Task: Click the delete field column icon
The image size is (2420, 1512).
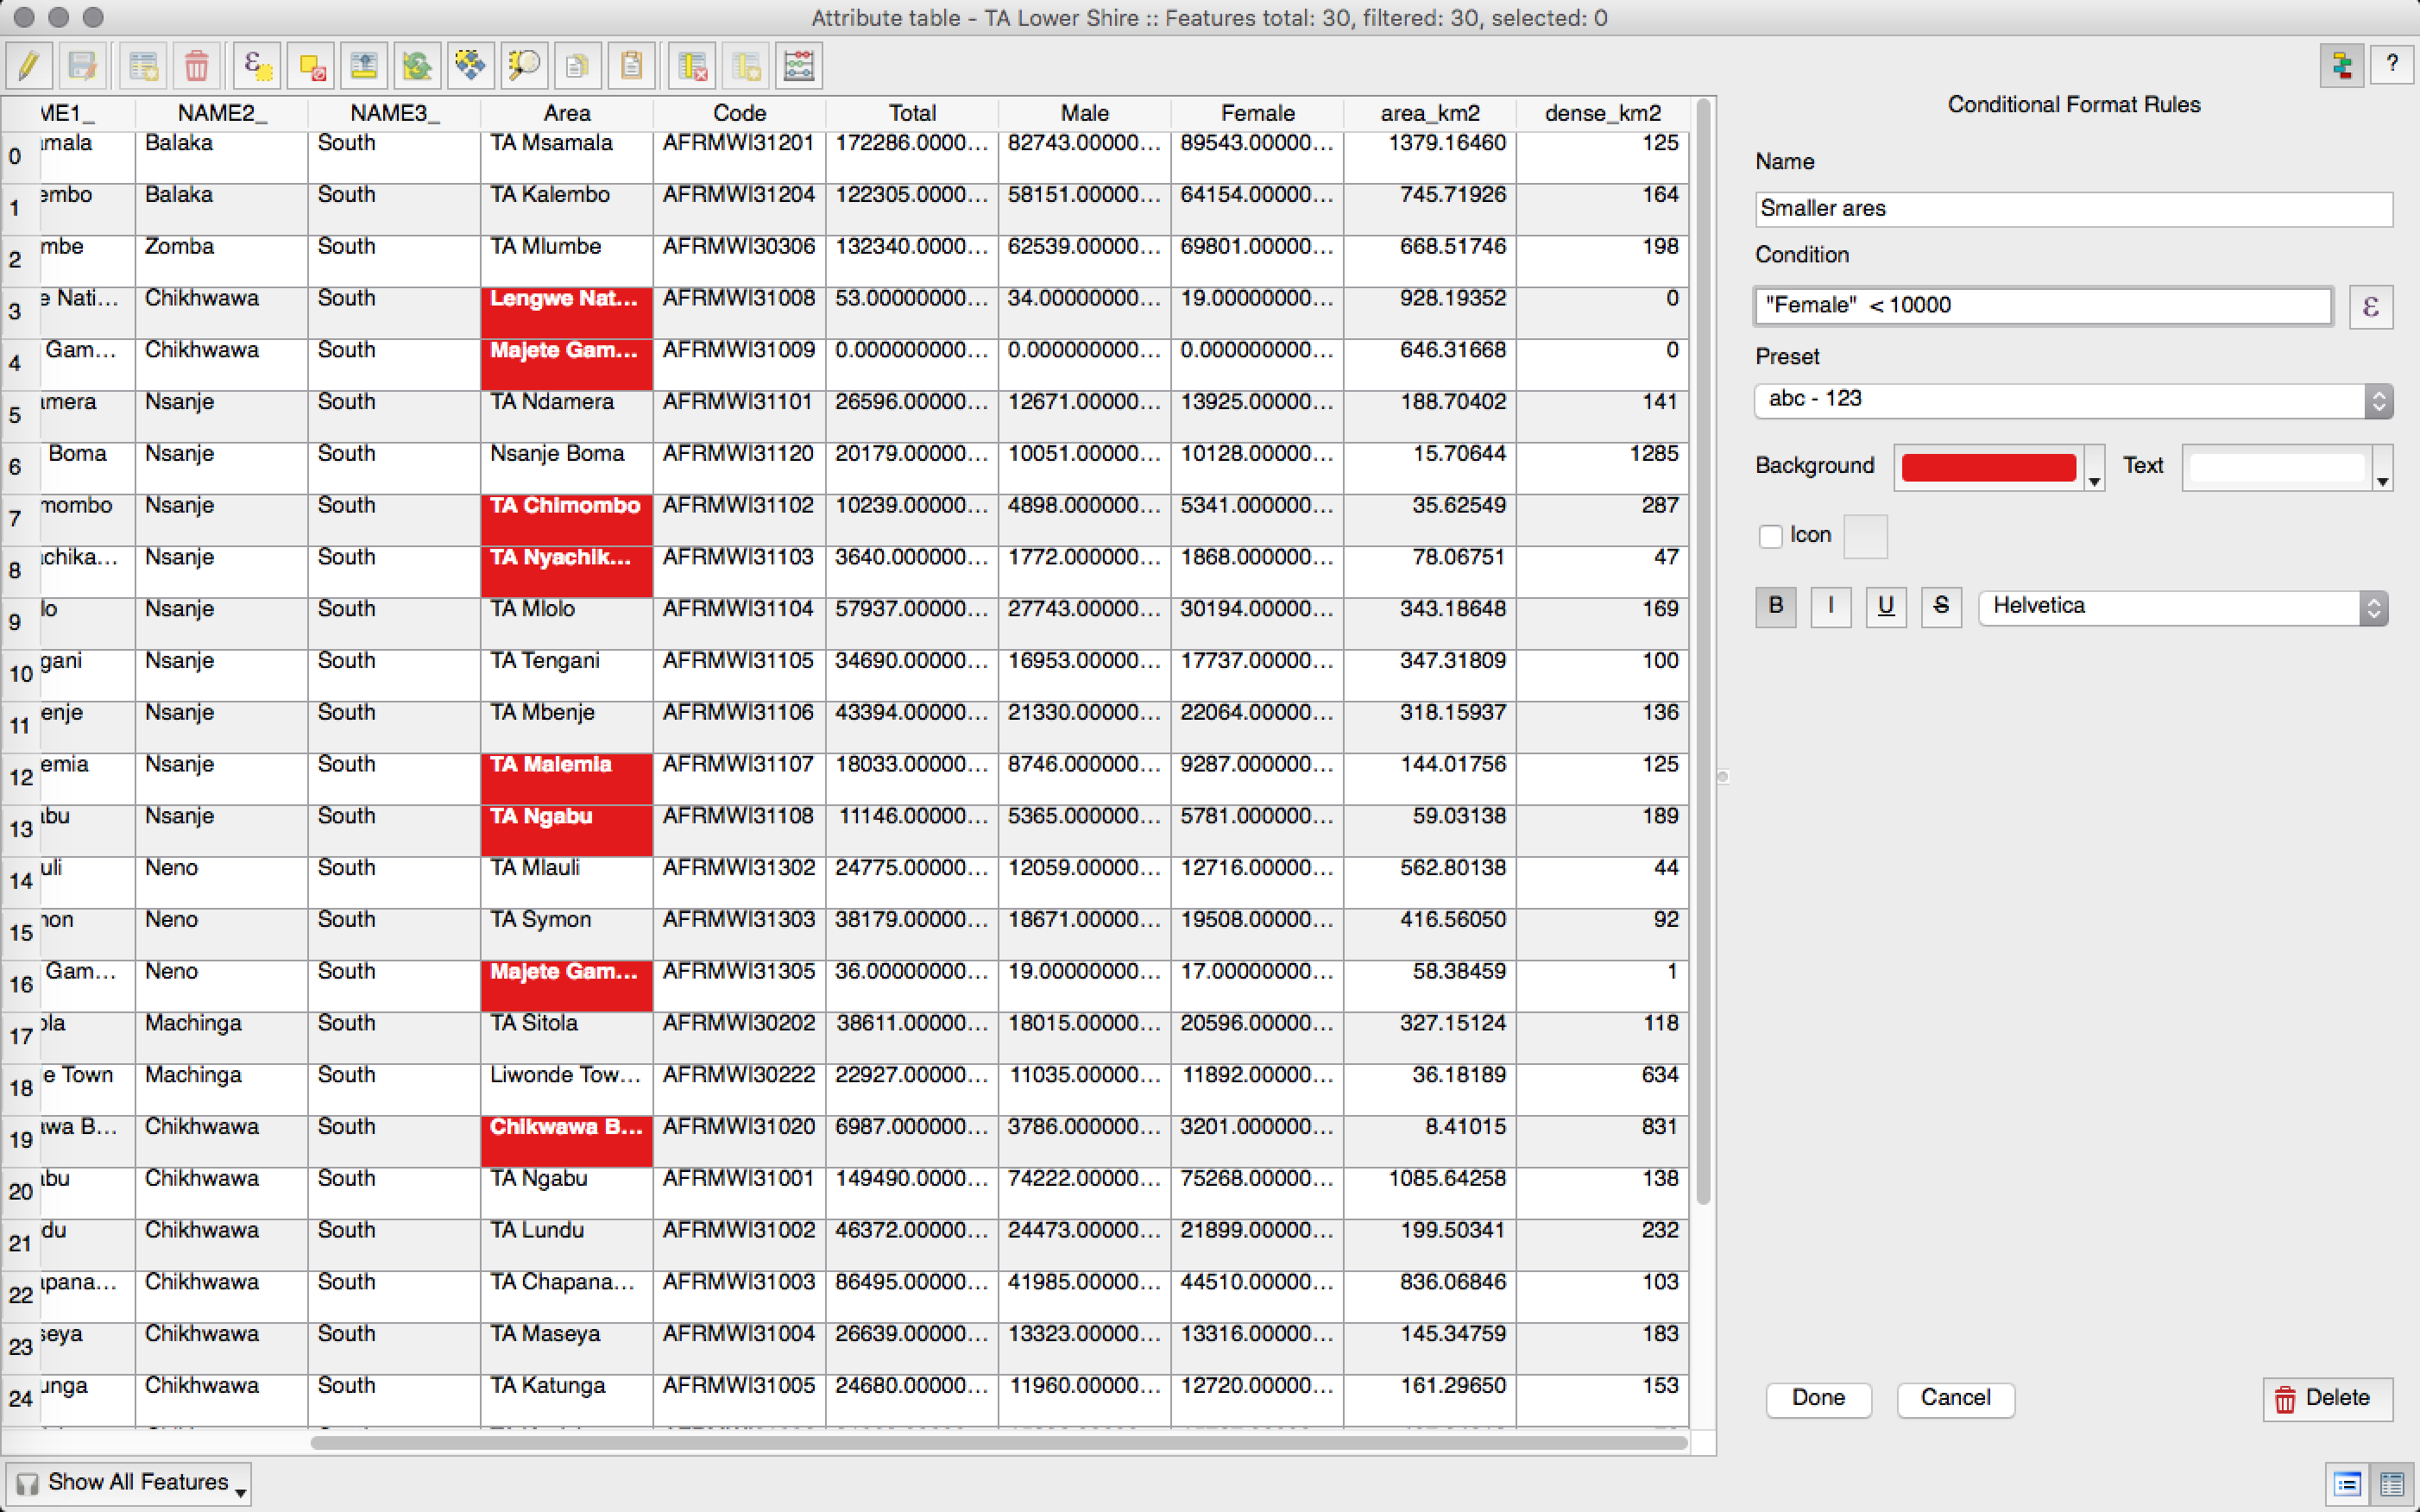Action: (692, 66)
